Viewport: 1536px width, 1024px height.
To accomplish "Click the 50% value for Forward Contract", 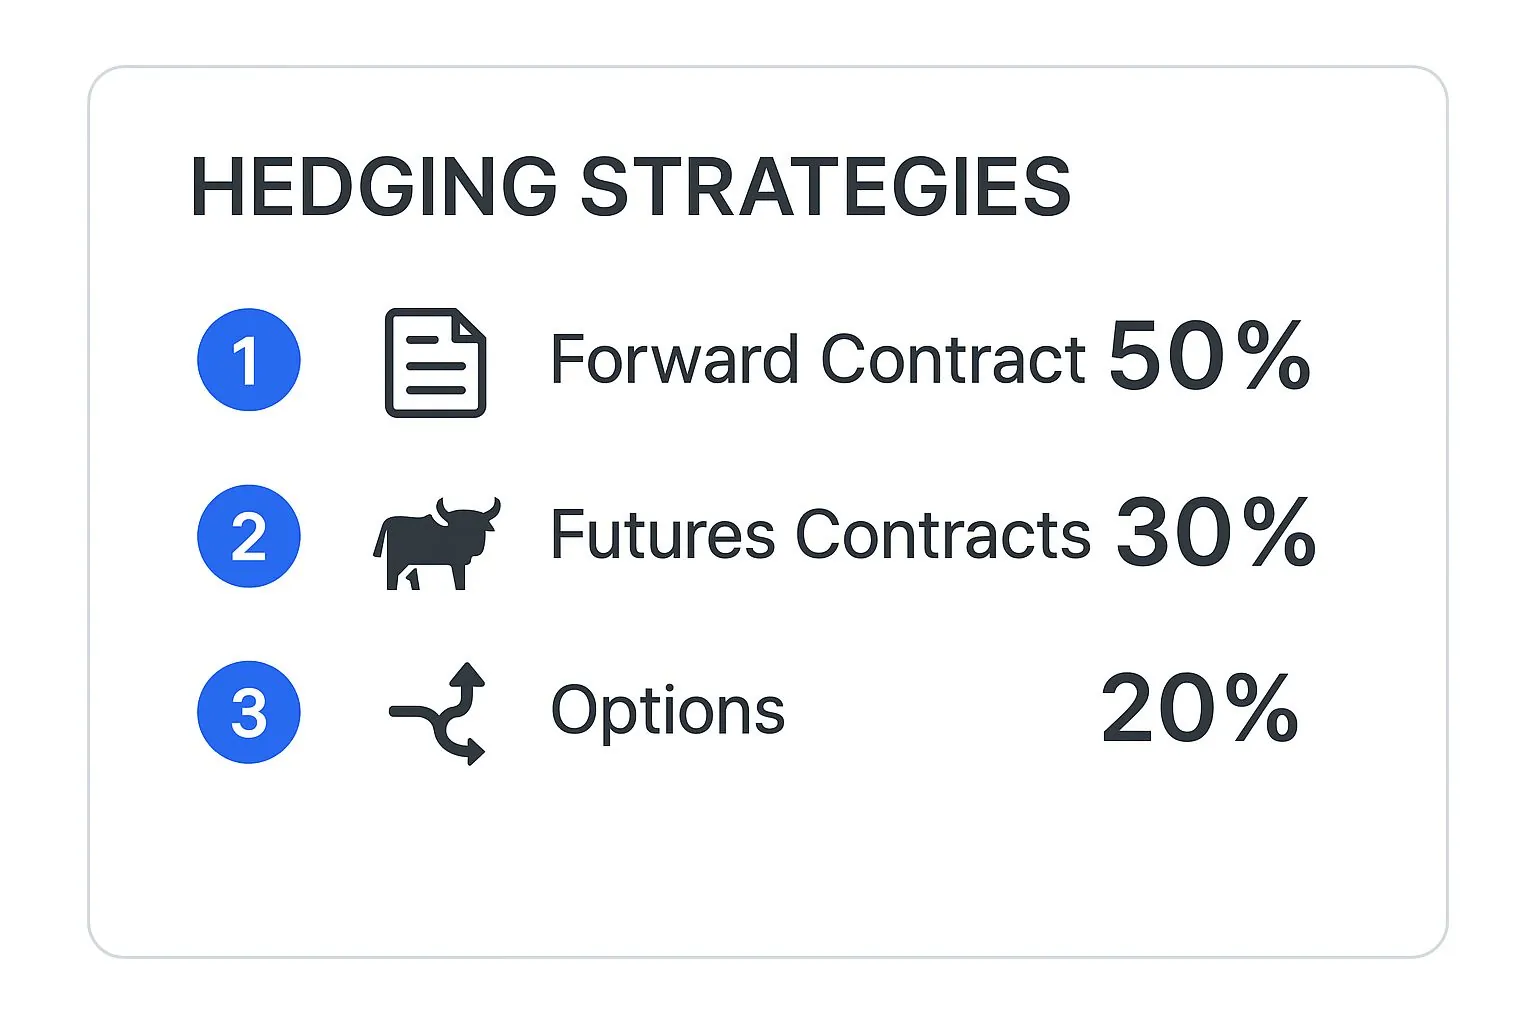I will click(x=1209, y=356).
